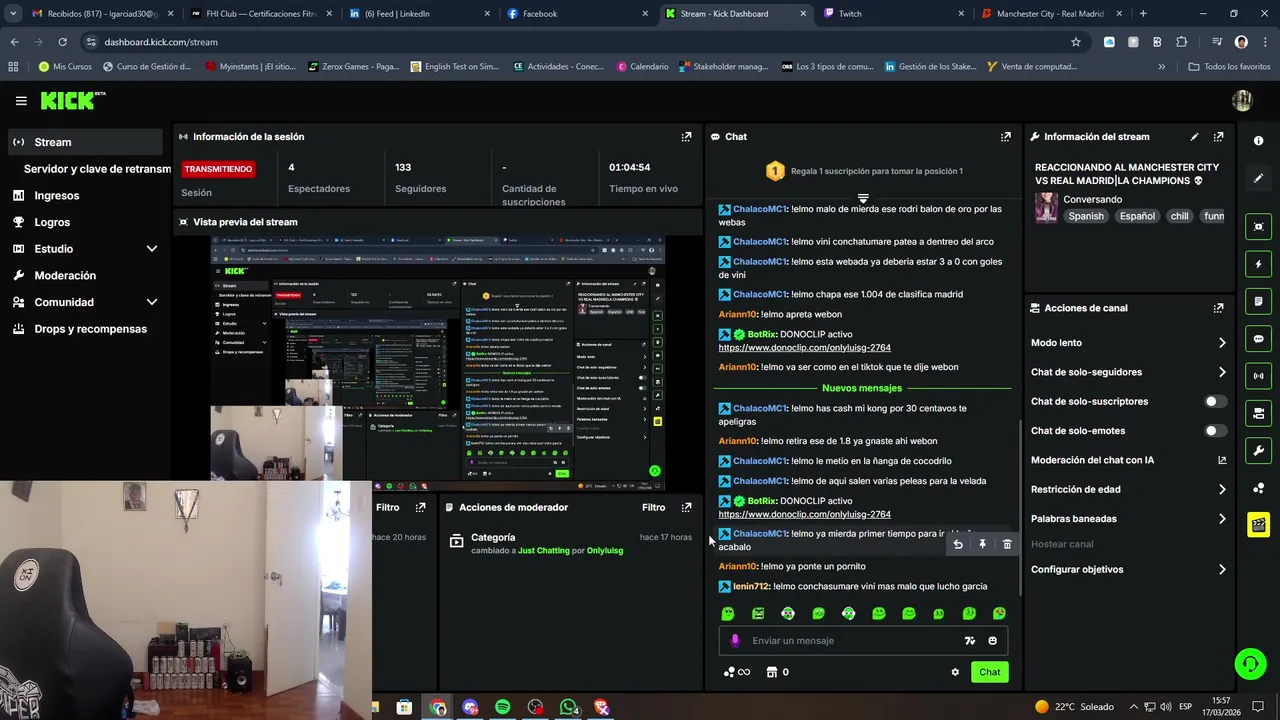Click the lightning bolt icon in right sidebar
The image size is (1280, 720).
coord(1258,264)
